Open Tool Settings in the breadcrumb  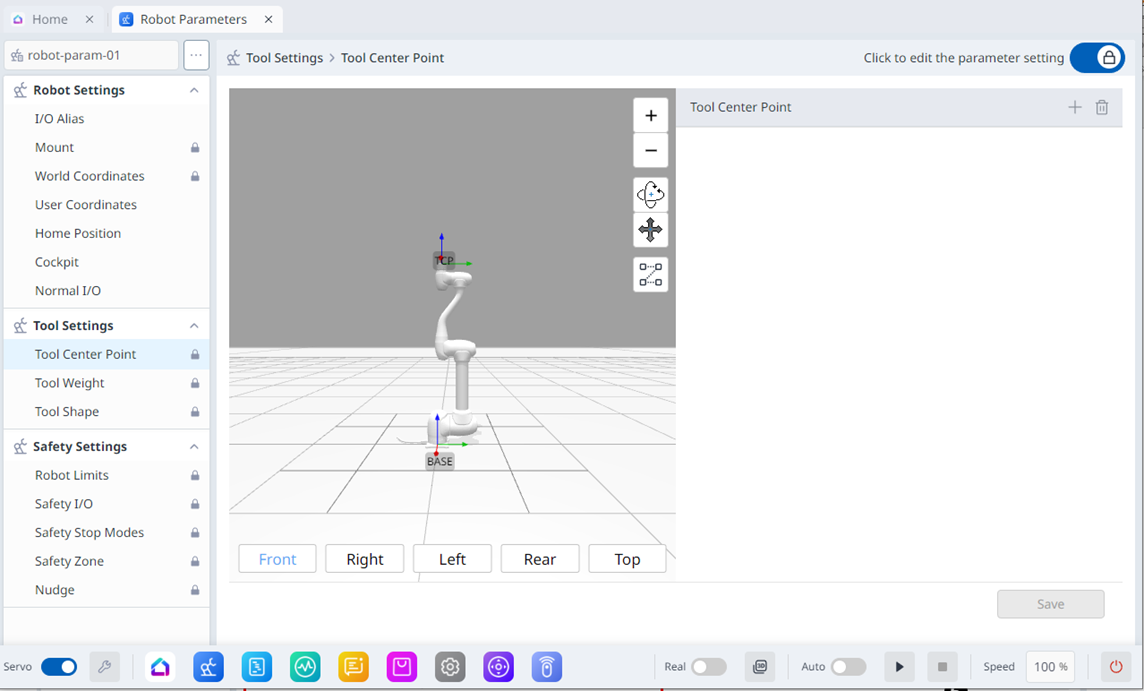click(284, 57)
